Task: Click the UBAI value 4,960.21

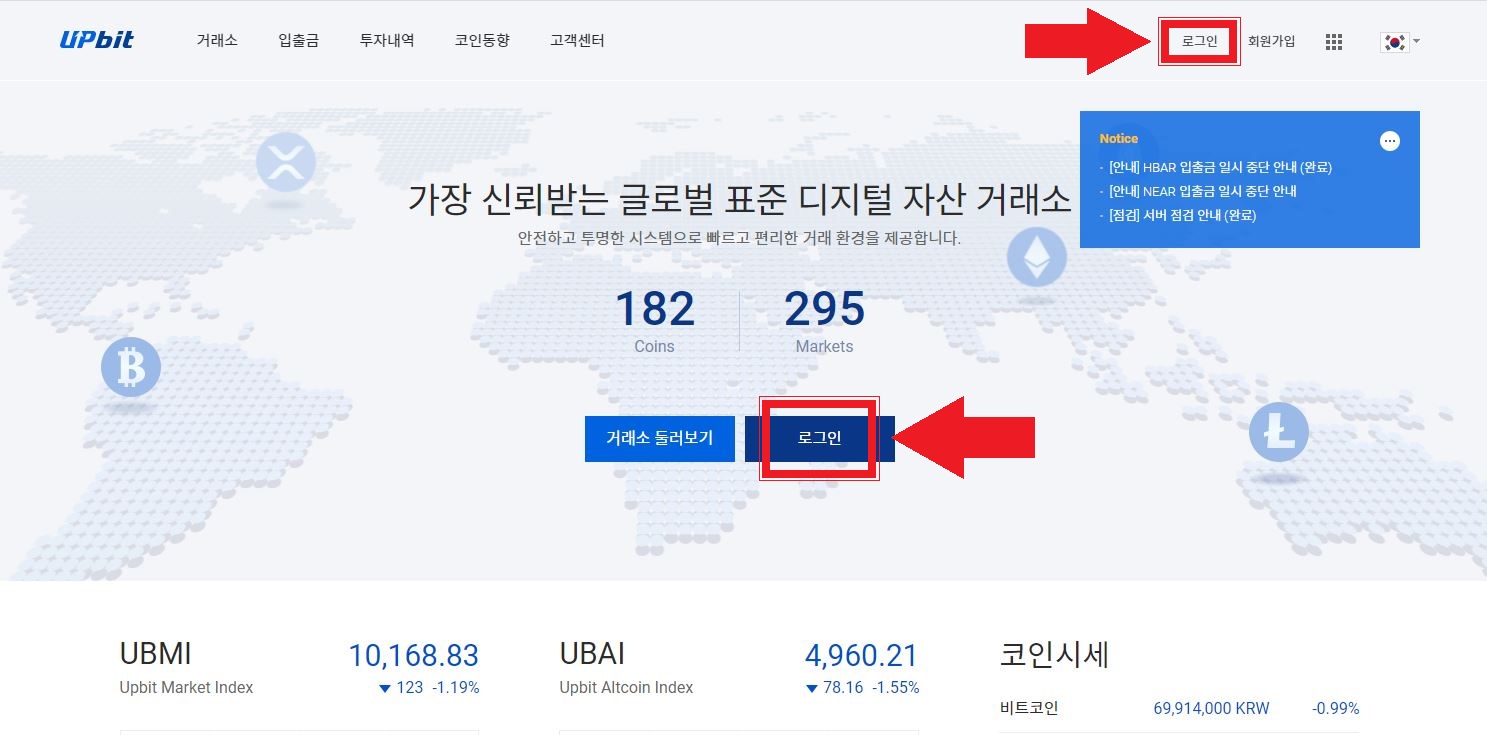Action: pos(861,656)
